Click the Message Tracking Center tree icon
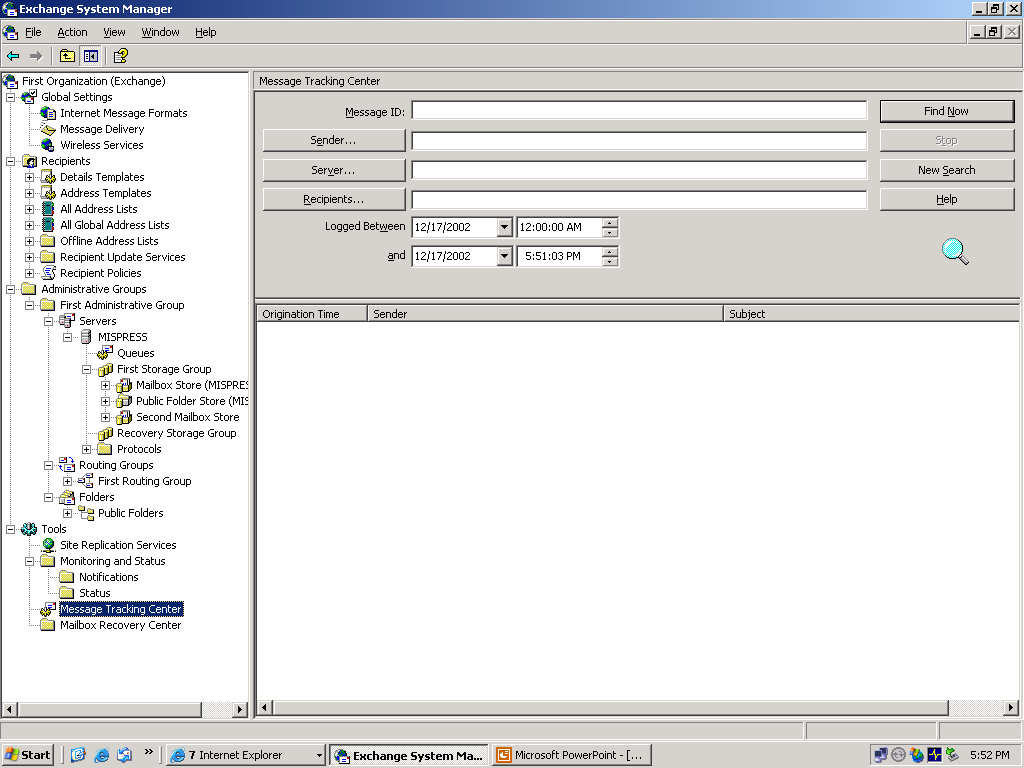Image resolution: width=1024 pixels, height=768 pixels. click(48, 609)
